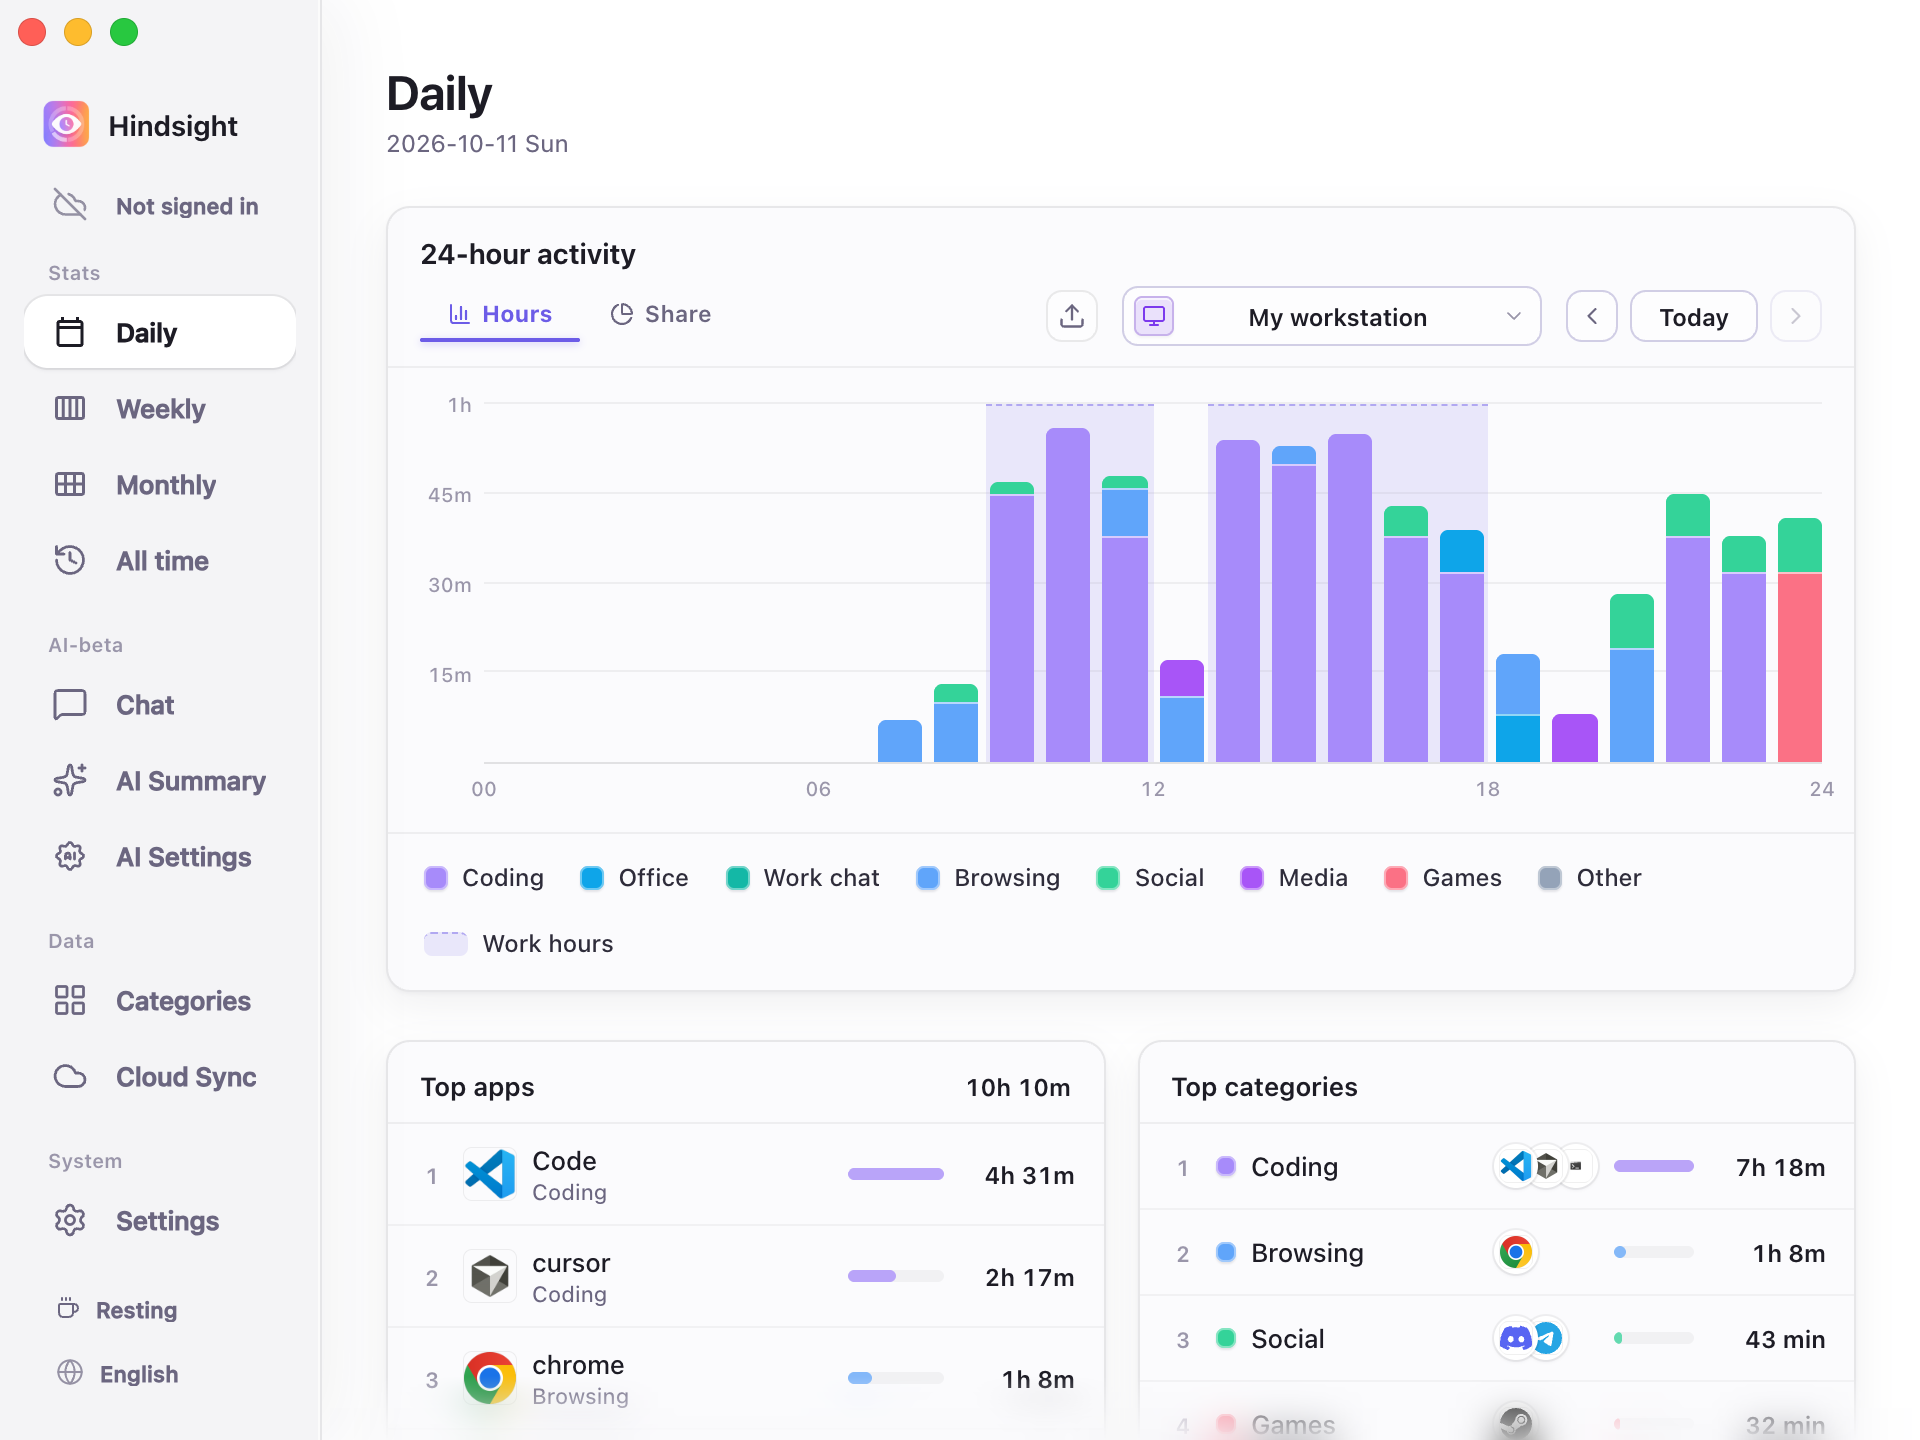The width and height of the screenshot is (1920, 1440).
Task: Click the red Games bar in the chart
Action: point(1800,667)
